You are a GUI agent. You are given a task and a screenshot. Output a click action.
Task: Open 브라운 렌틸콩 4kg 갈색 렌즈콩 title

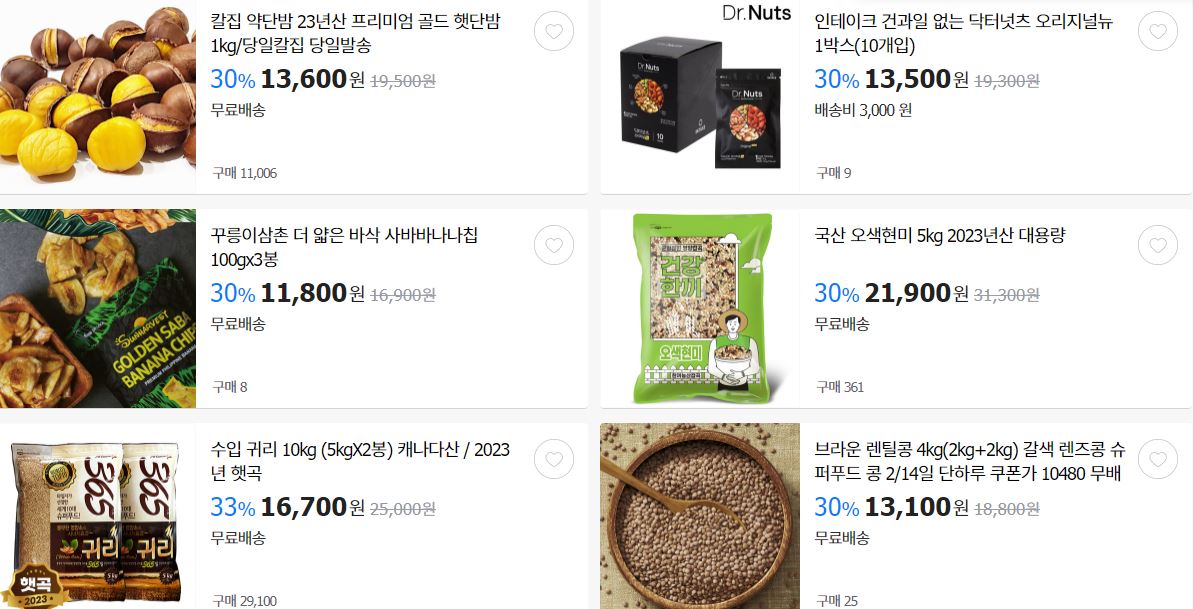click(969, 461)
